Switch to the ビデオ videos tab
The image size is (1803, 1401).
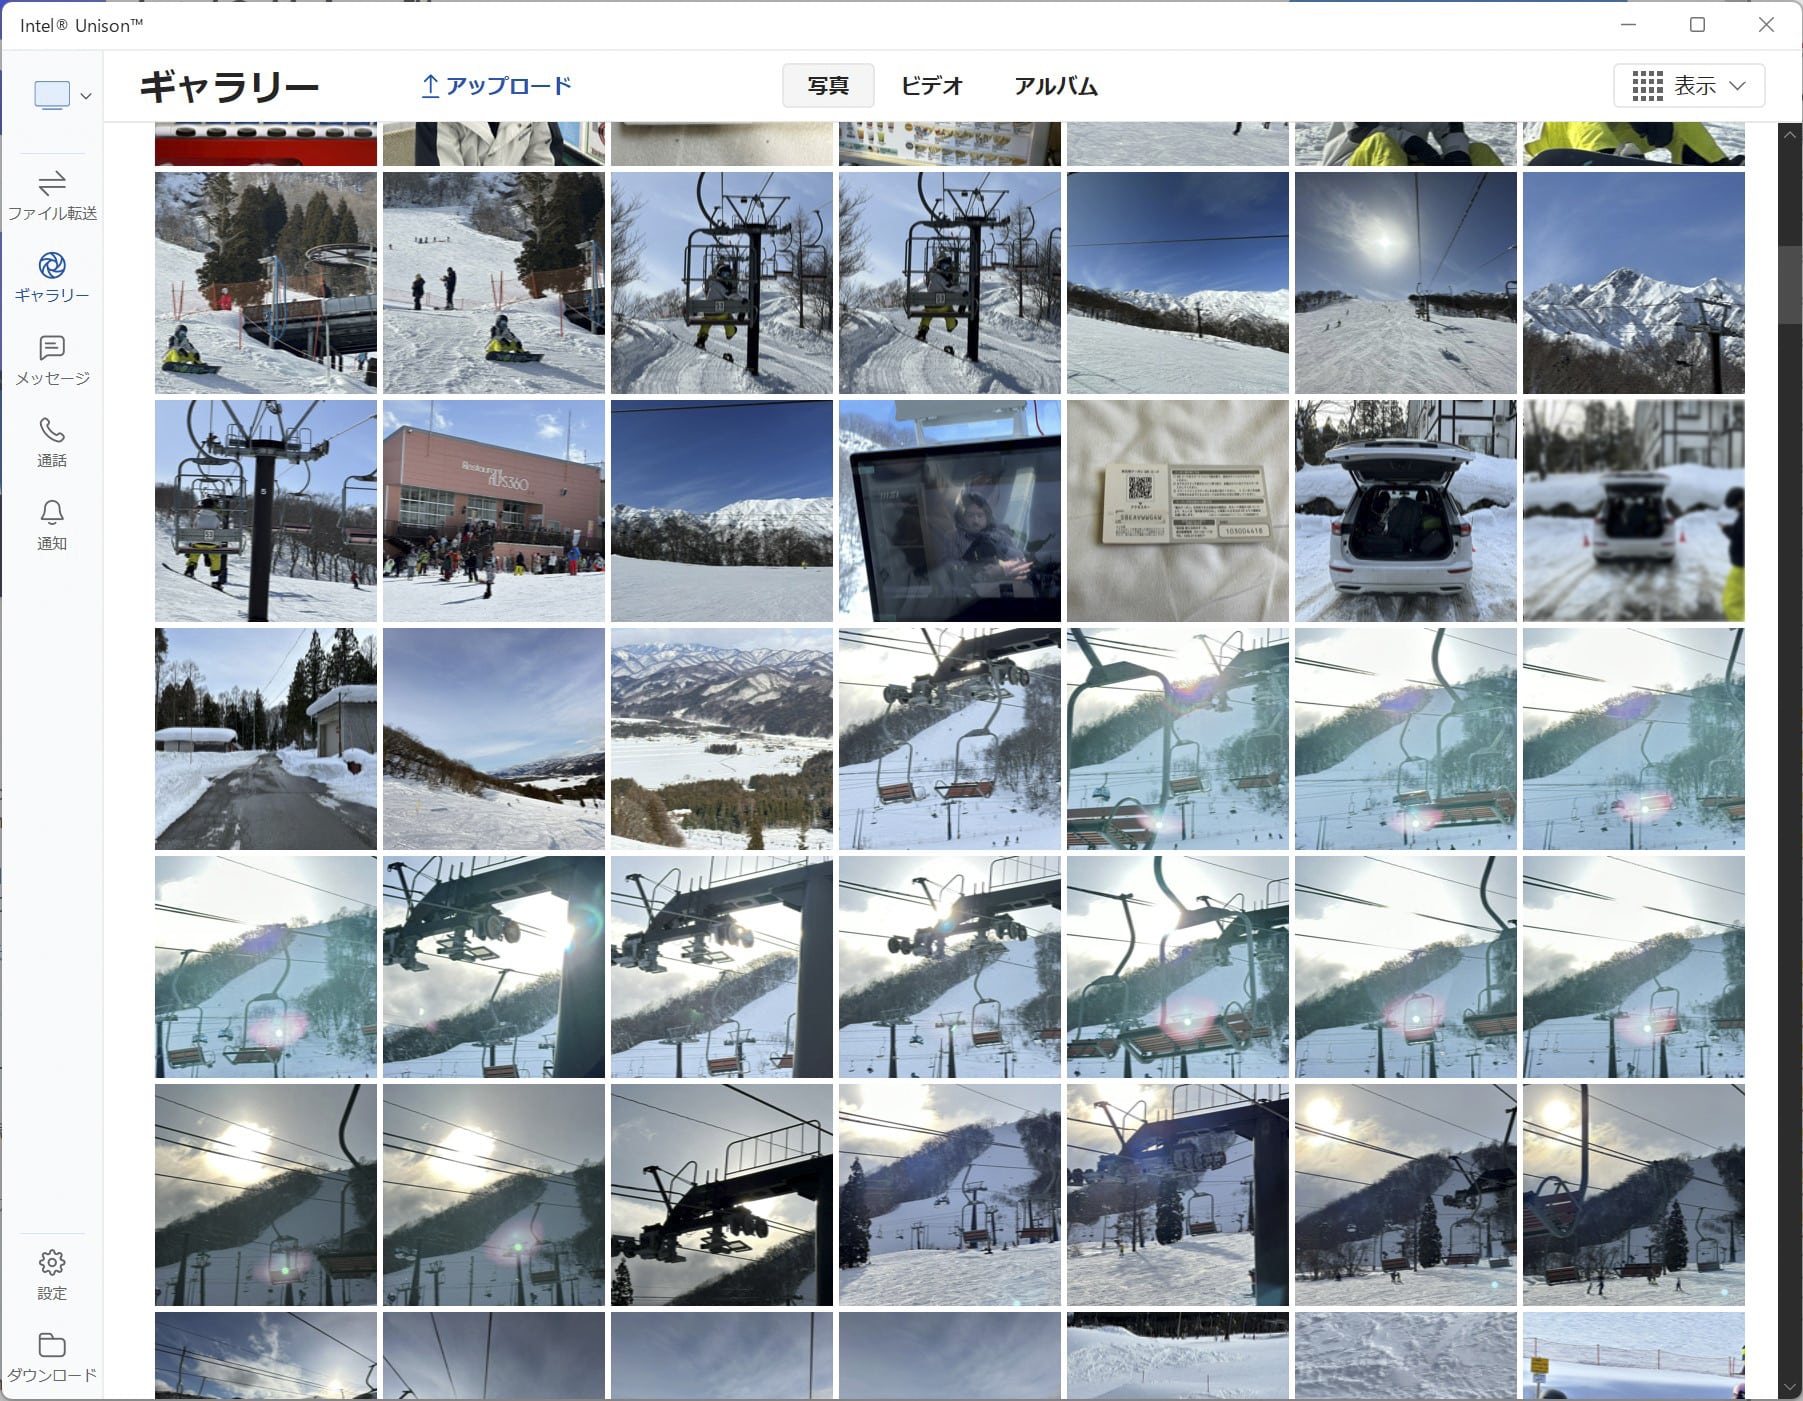(x=932, y=86)
